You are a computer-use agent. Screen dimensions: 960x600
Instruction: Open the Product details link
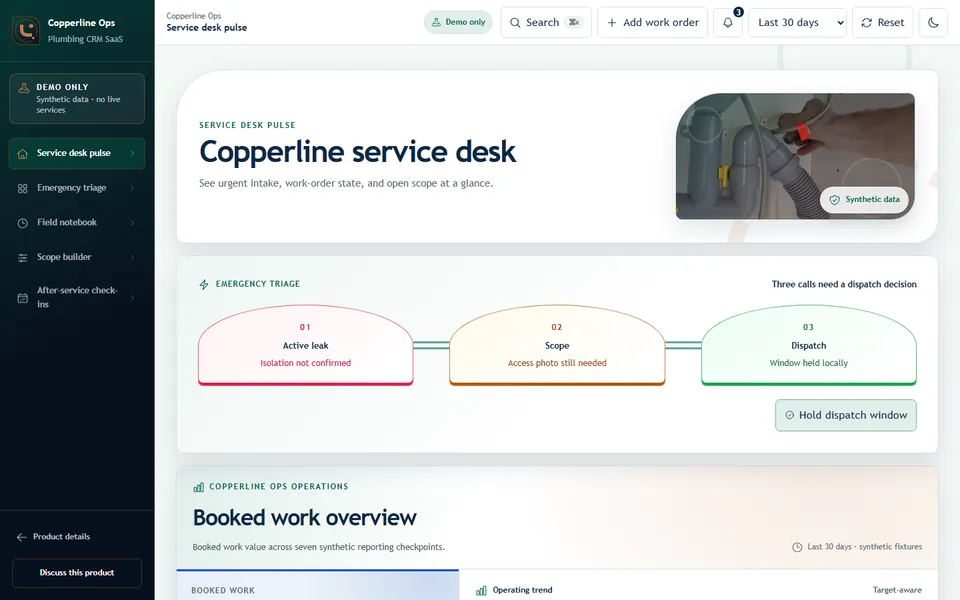[x=53, y=537]
